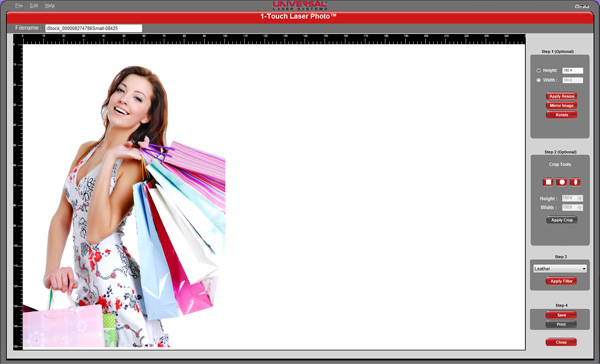The width and height of the screenshot is (600, 364).
Task: Click the Rotate button
Action: coord(561,114)
